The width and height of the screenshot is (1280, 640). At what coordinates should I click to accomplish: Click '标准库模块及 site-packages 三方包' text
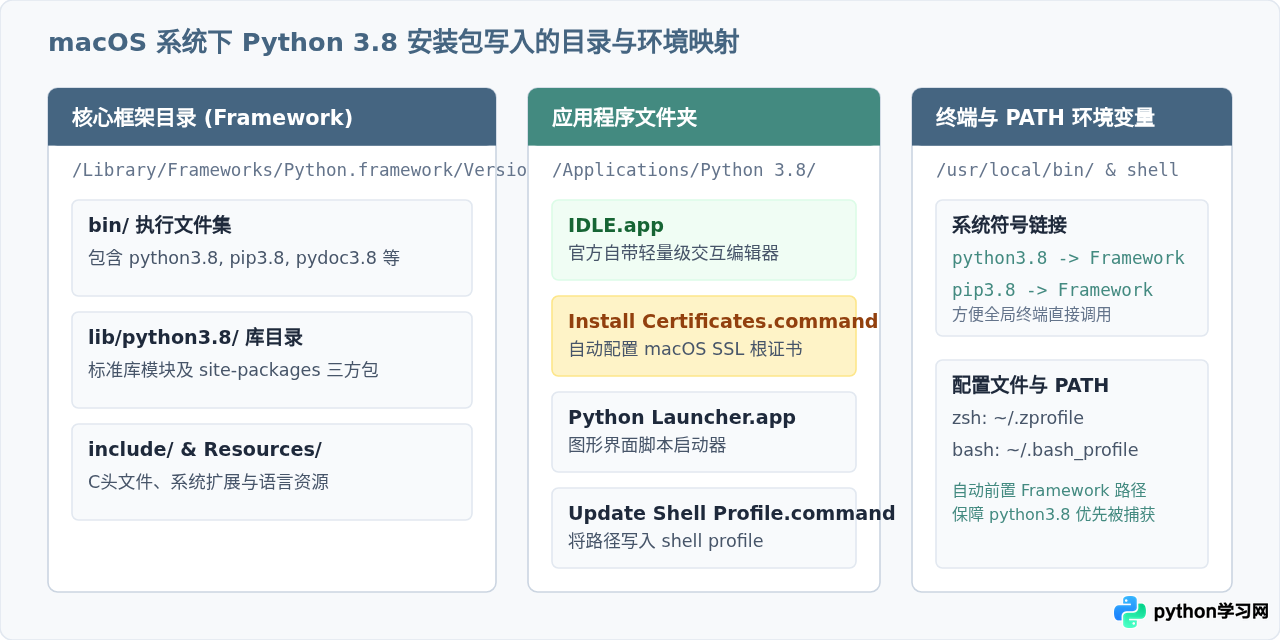[x=233, y=370]
